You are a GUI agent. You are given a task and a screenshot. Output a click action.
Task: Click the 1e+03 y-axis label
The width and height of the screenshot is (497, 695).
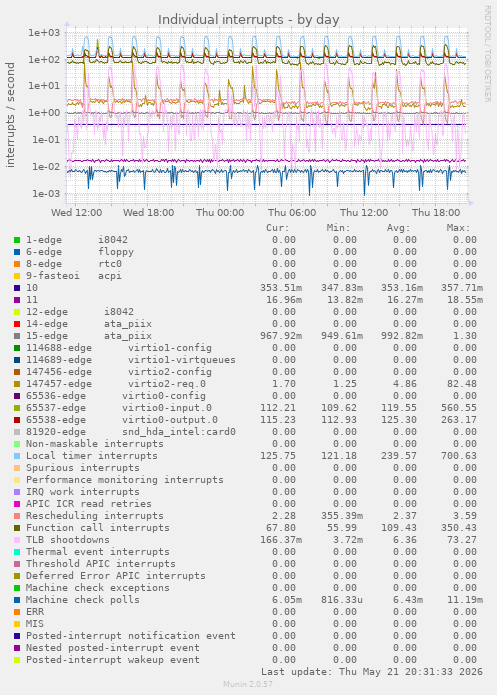tap(44, 33)
